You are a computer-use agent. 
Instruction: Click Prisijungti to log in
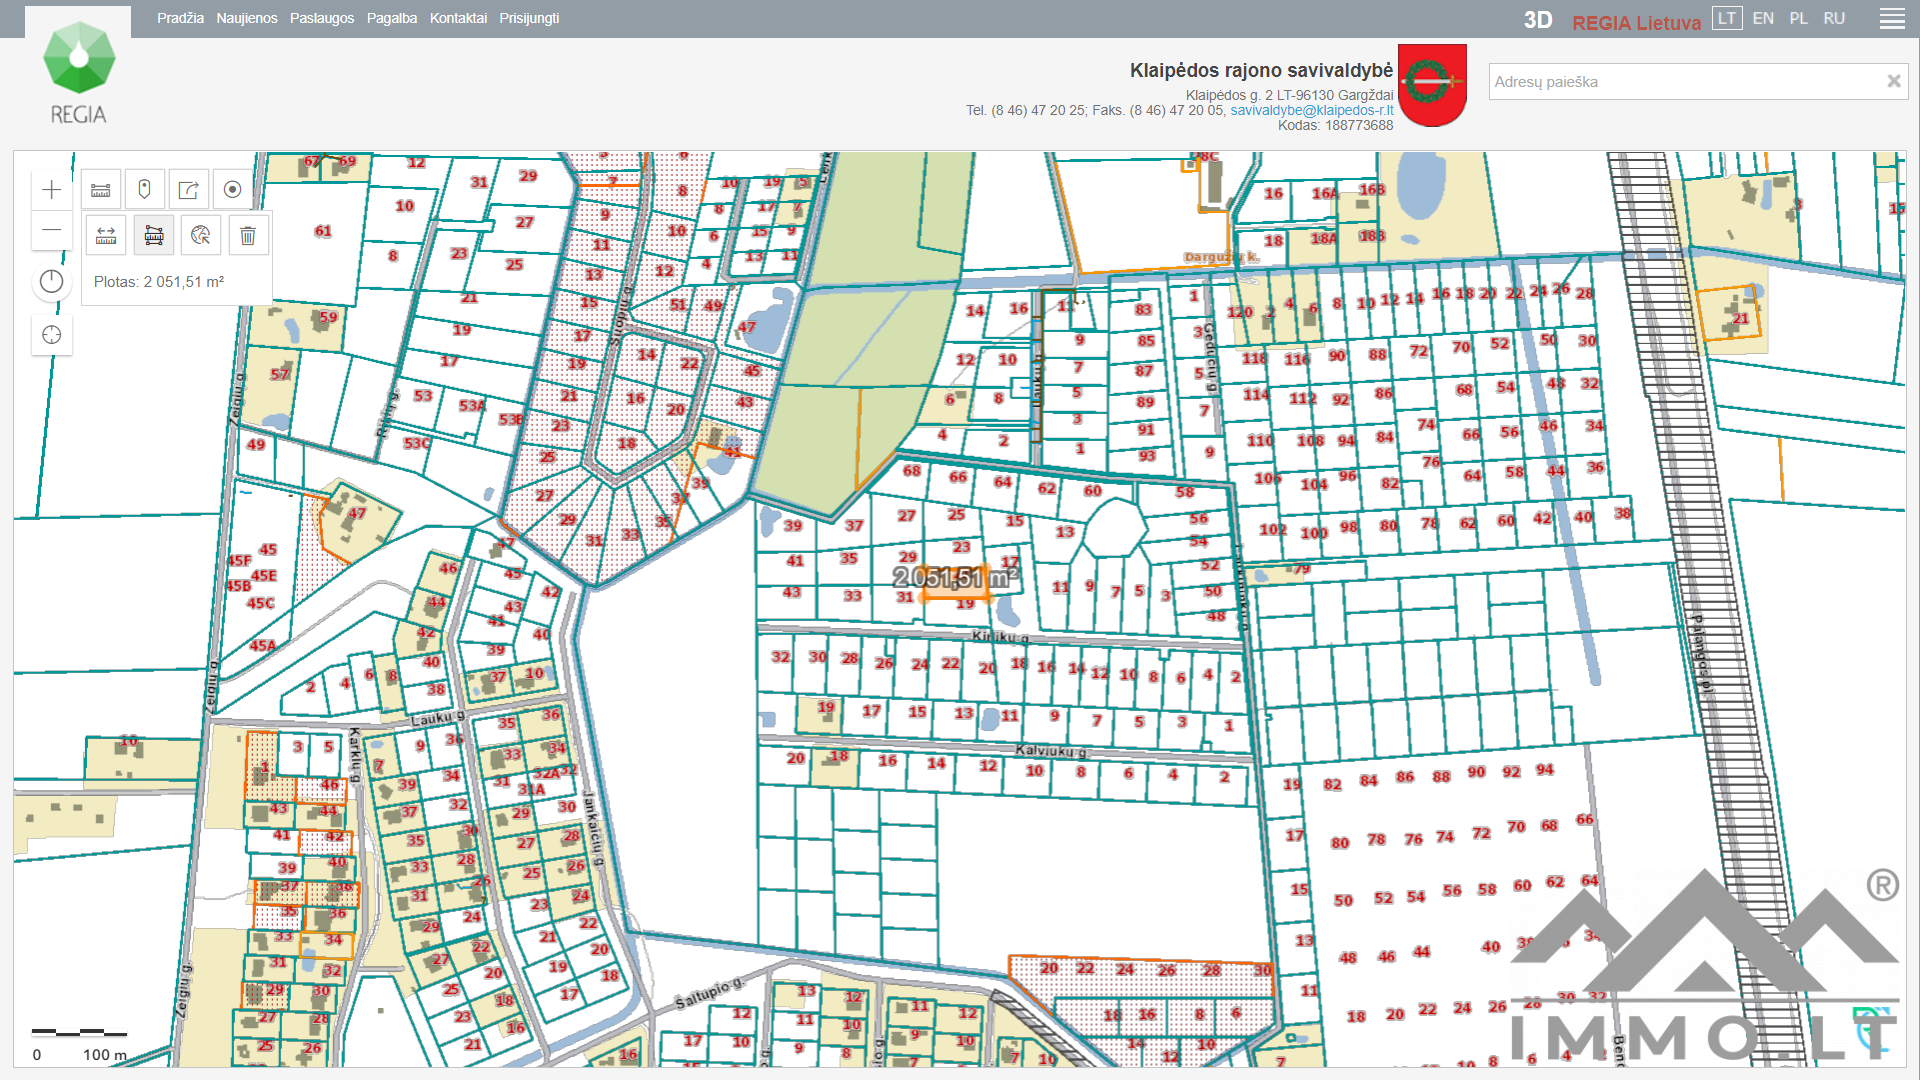click(529, 18)
